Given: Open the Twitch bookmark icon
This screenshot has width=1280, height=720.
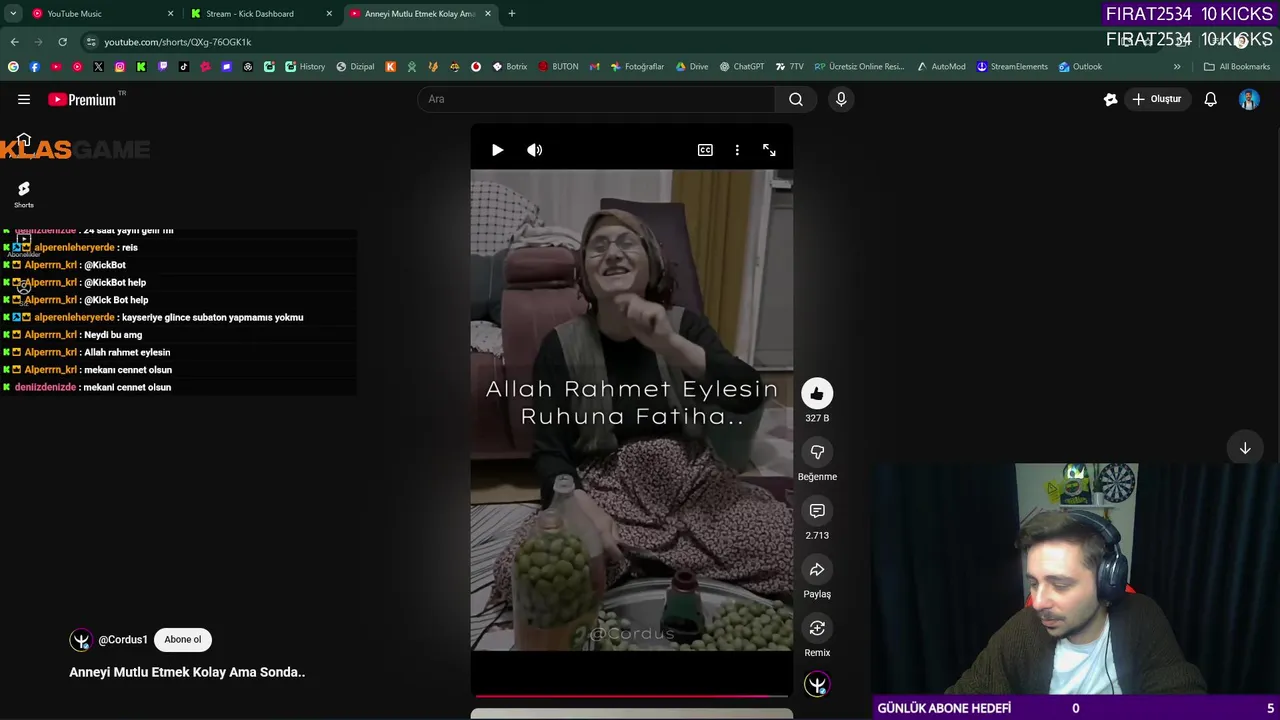Looking at the screenshot, I should coord(163,67).
